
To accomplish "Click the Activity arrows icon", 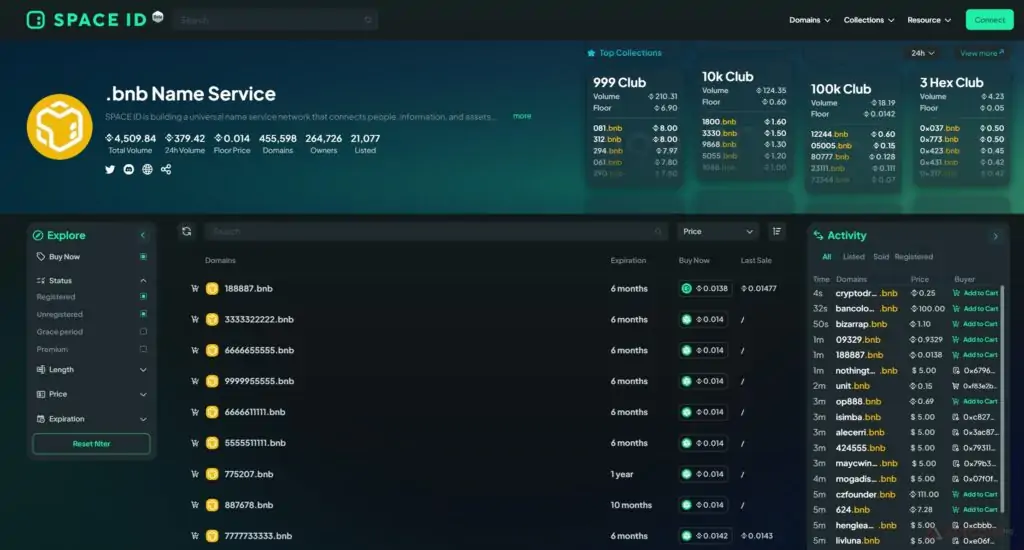I will 818,235.
